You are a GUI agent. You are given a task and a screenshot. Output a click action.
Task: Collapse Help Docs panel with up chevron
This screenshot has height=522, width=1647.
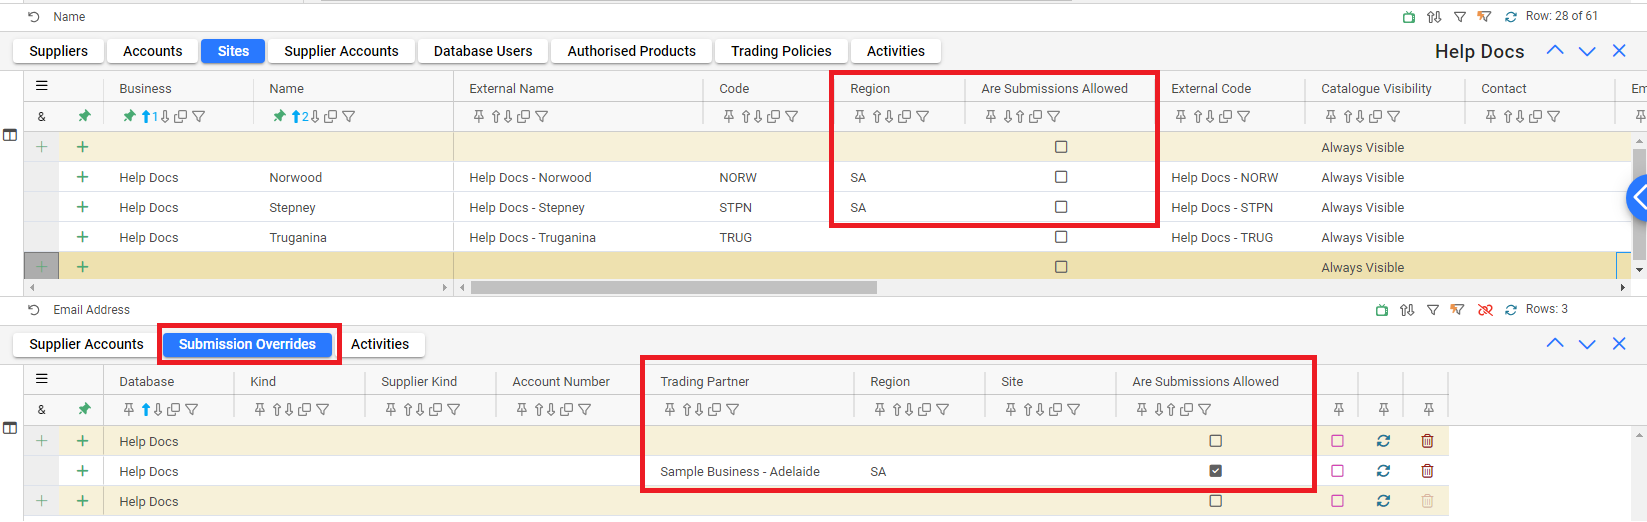pos(1554,51)
